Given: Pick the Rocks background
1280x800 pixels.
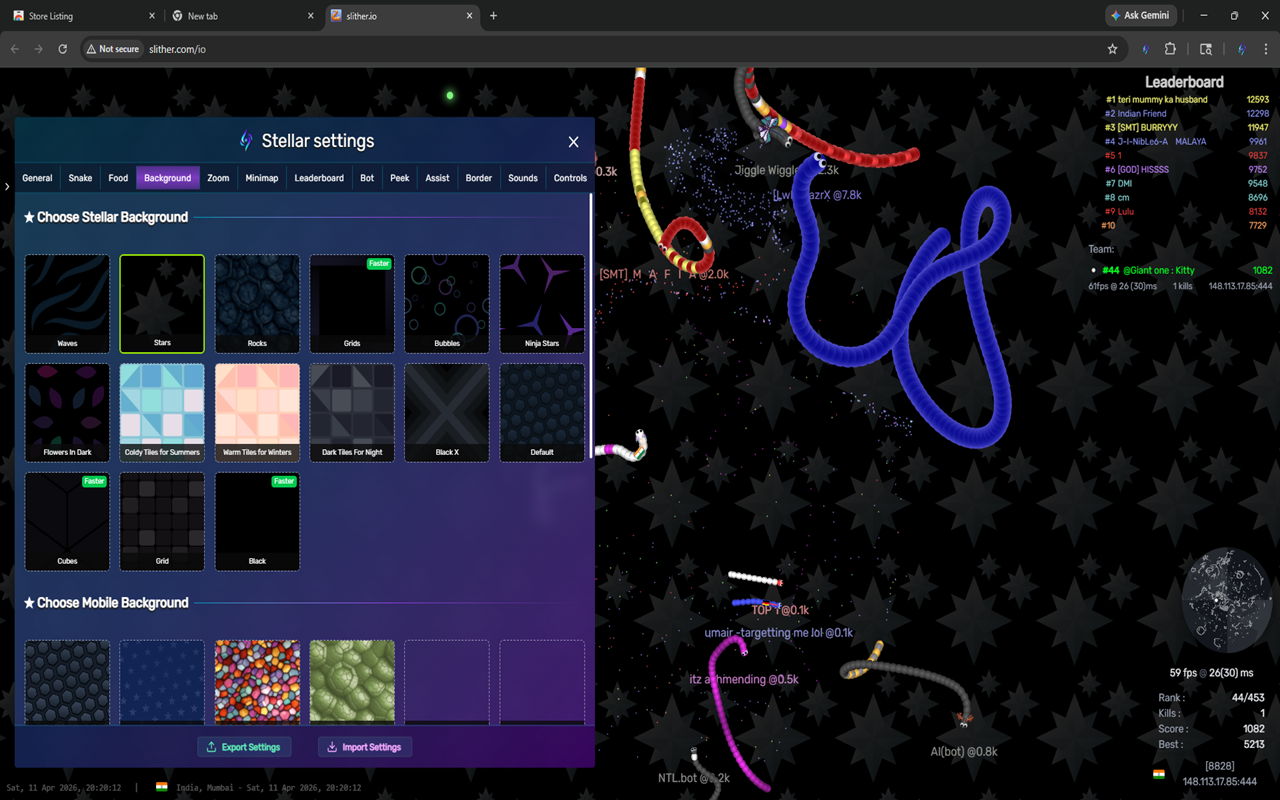Looking at the screenshot, I should click(257, 303).
